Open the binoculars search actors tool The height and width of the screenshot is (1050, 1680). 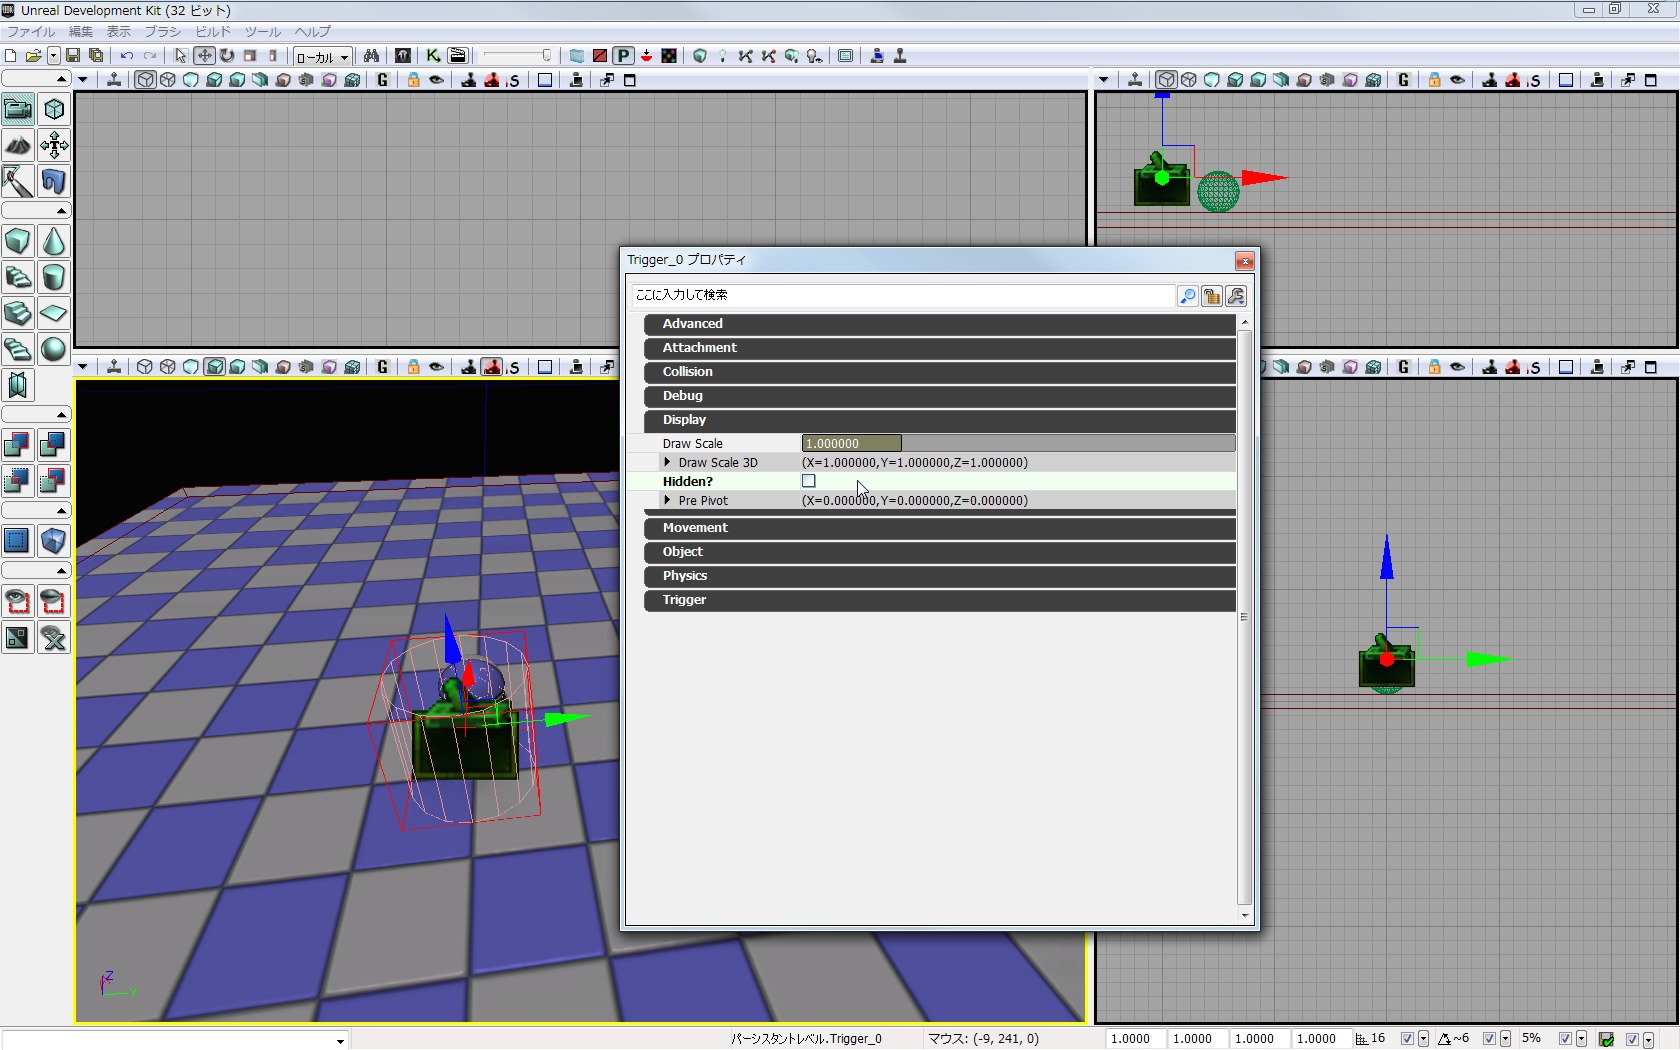pyautogui.click(x=371, y=56)
